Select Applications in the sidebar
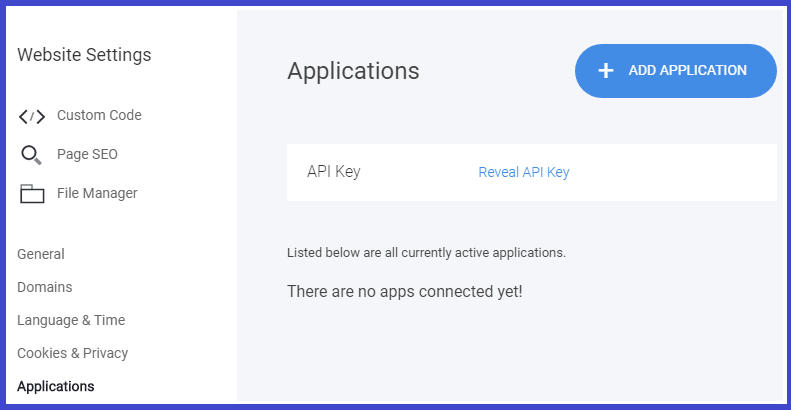The image size is (791, 410). (x=56, y=386)
